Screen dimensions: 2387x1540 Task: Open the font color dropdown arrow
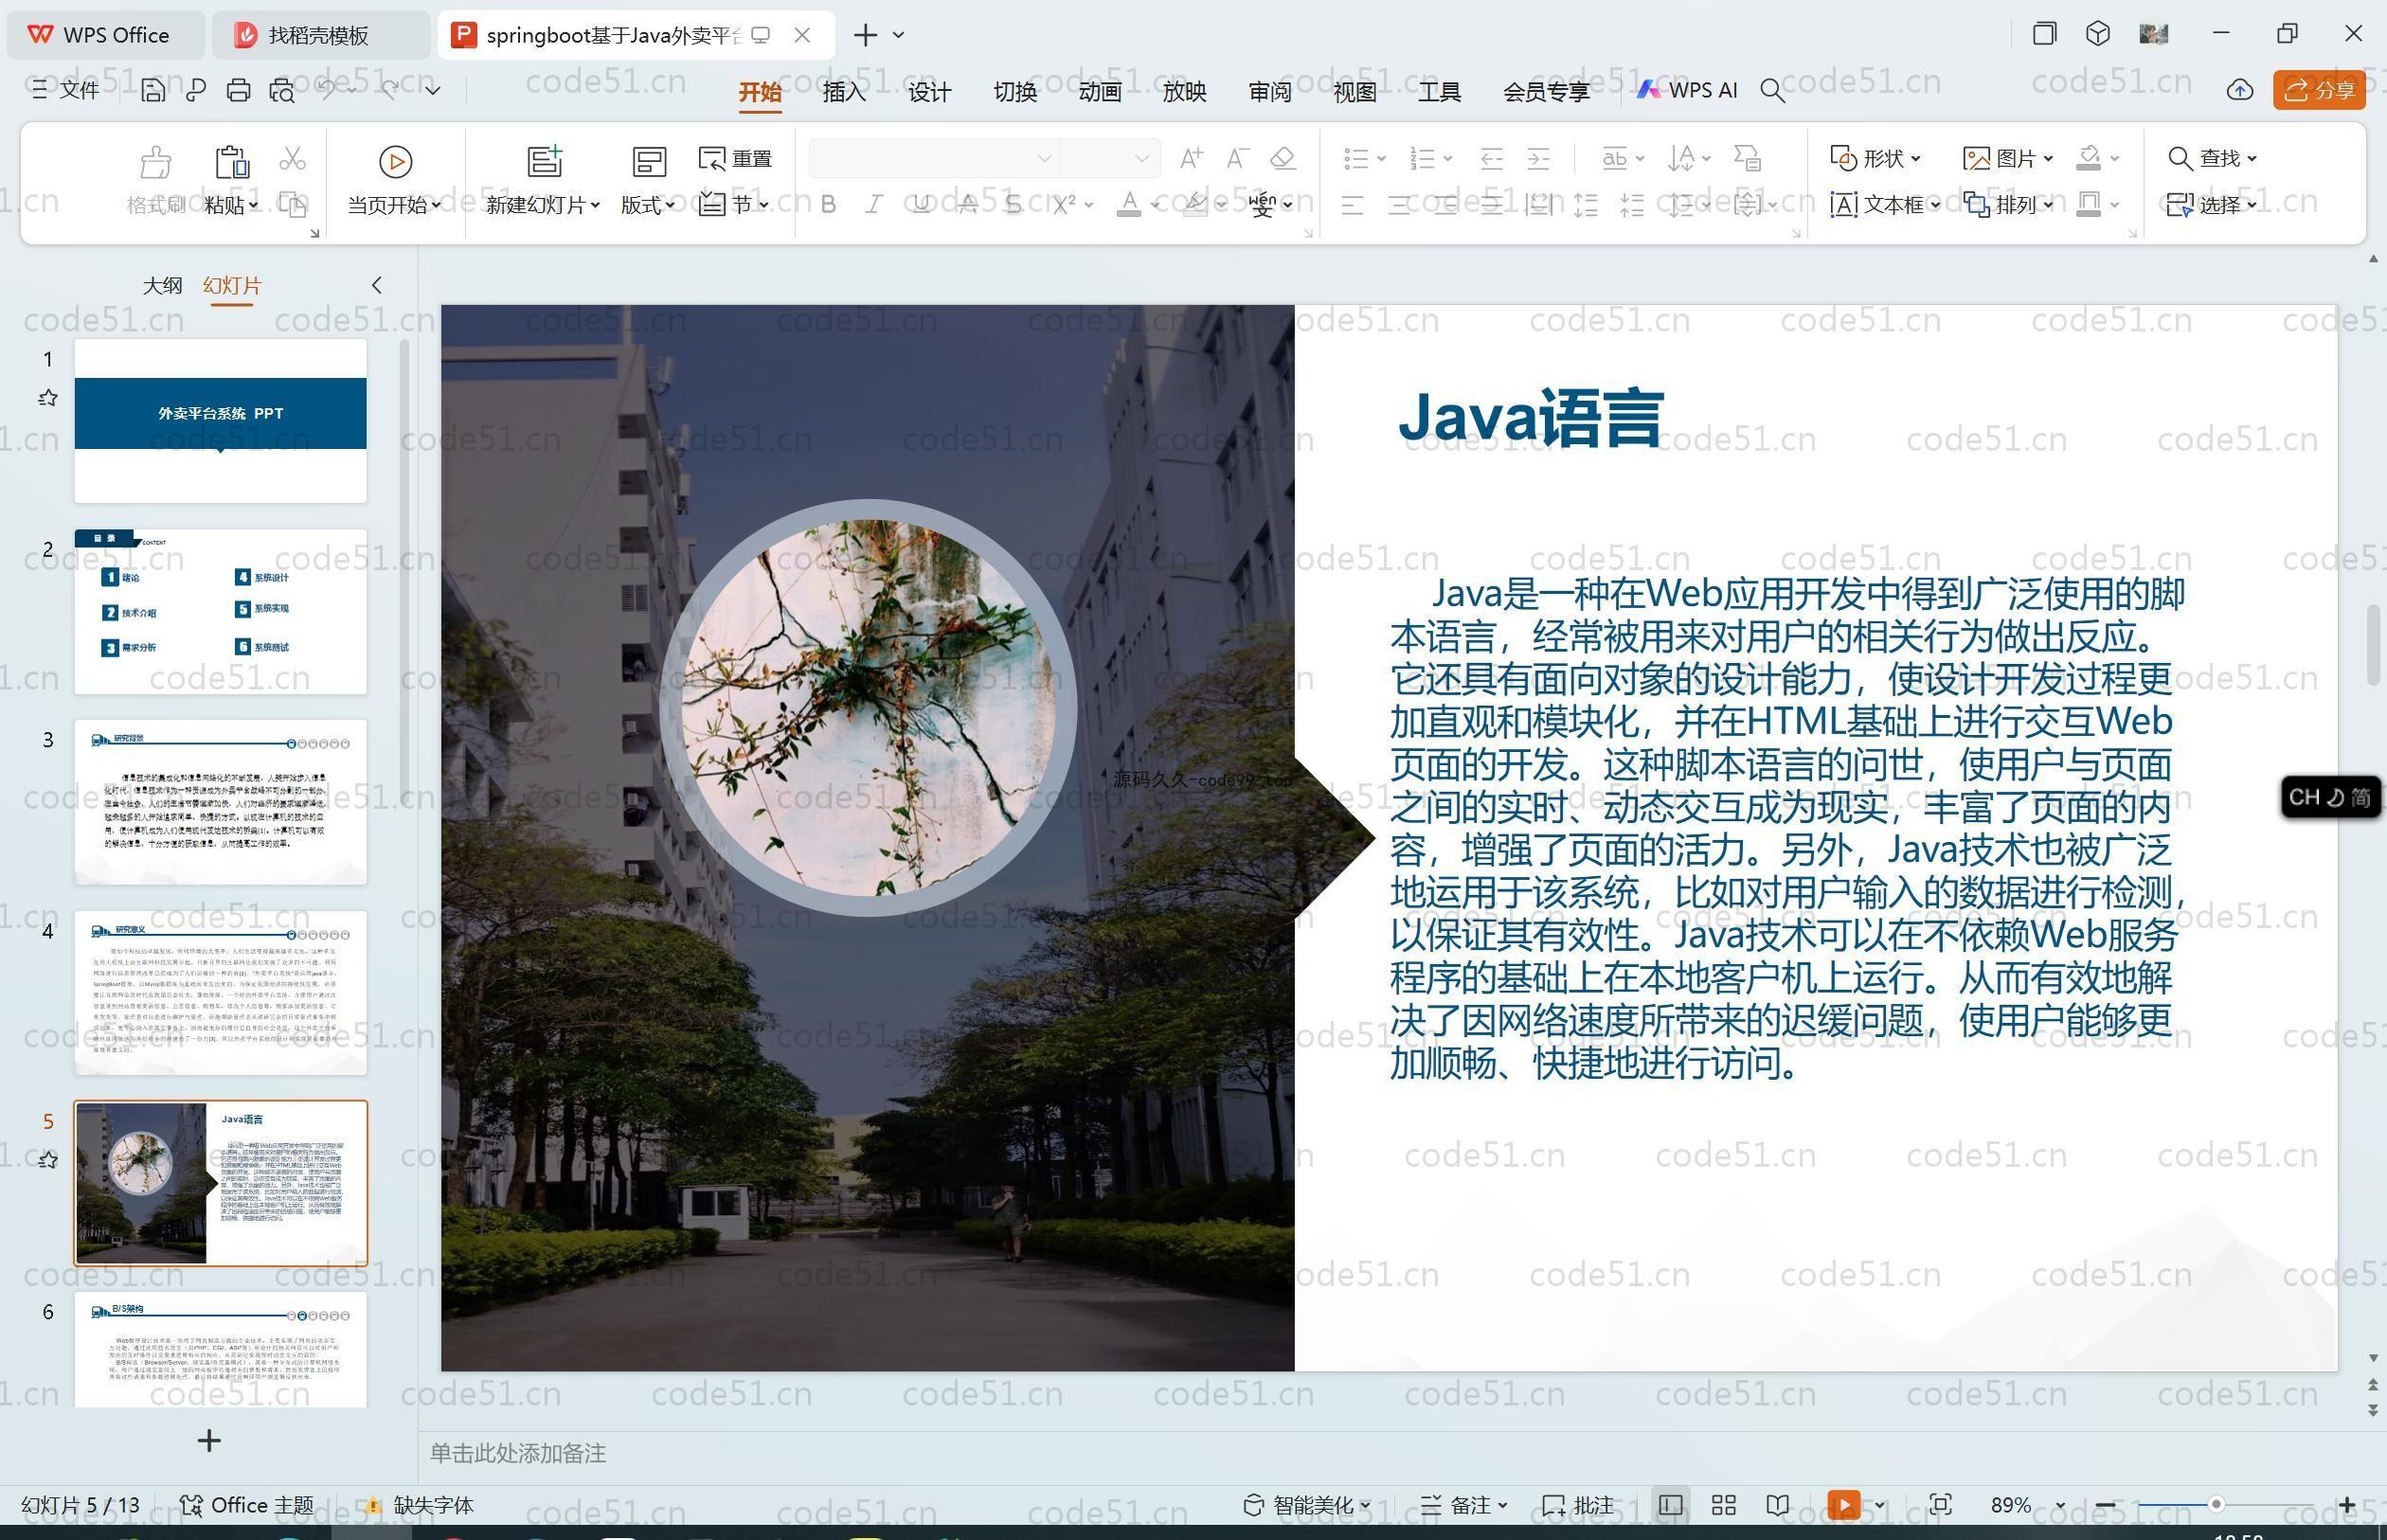click(x=1155, y=205)
